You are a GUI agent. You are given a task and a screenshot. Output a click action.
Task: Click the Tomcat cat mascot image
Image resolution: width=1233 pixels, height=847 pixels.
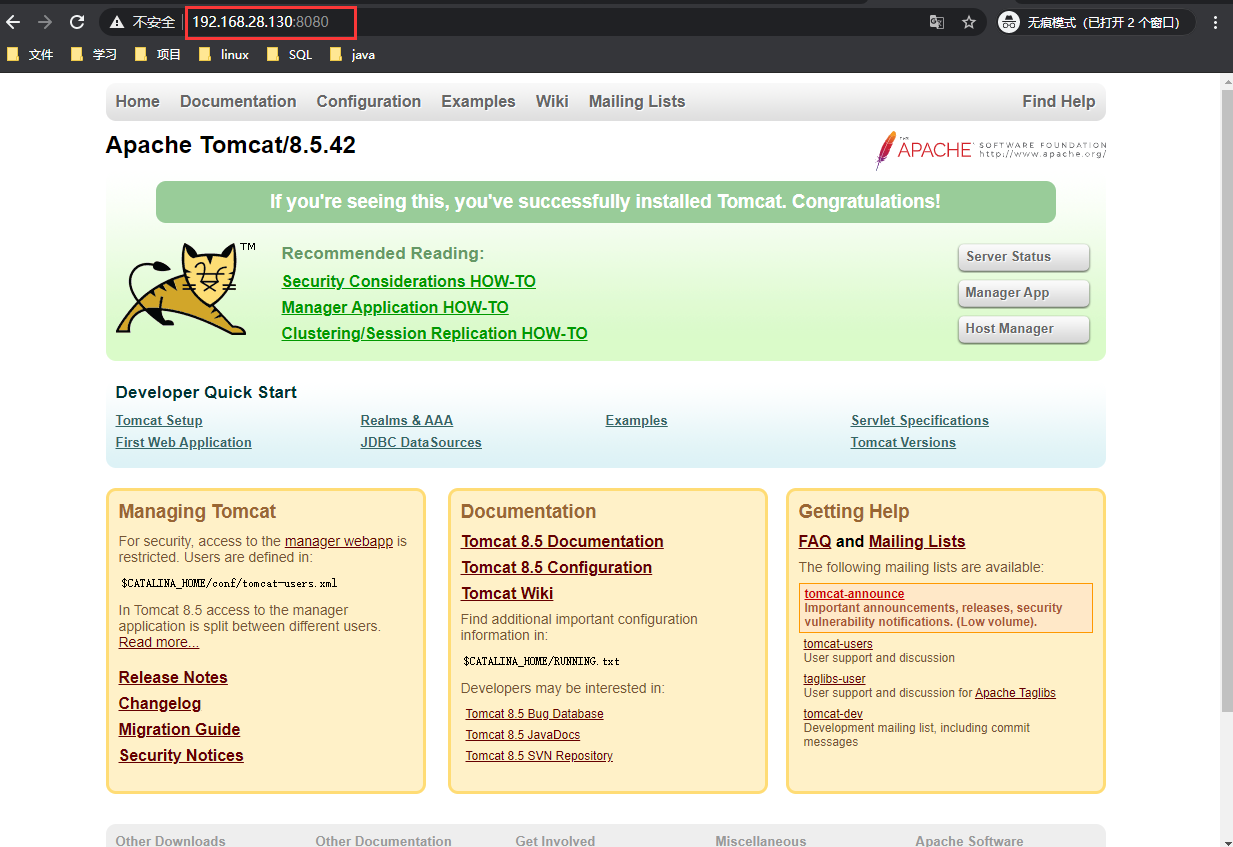coord(187,289)
